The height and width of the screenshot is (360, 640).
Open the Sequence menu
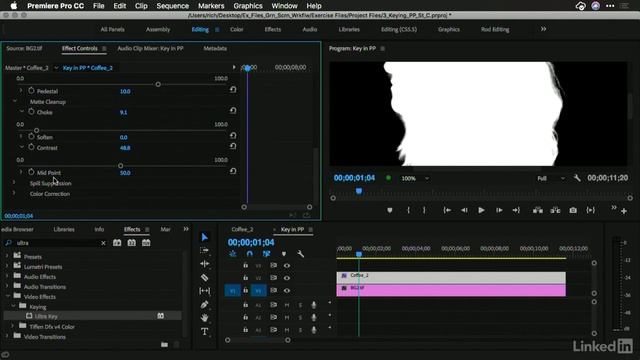(173, 6)
